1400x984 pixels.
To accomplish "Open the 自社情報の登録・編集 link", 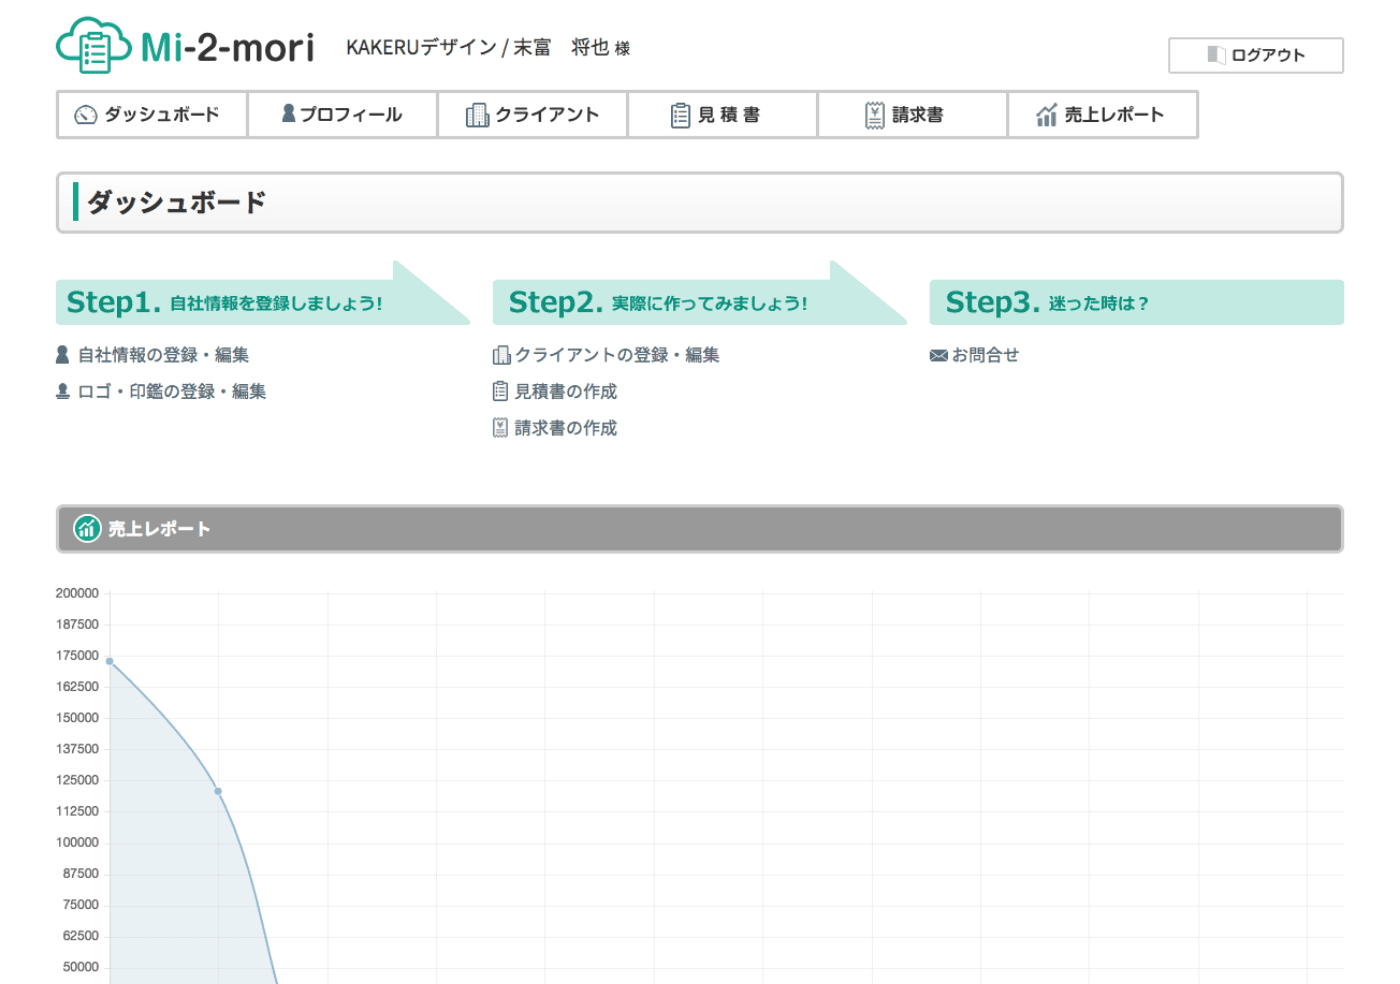I will [163, 355].
